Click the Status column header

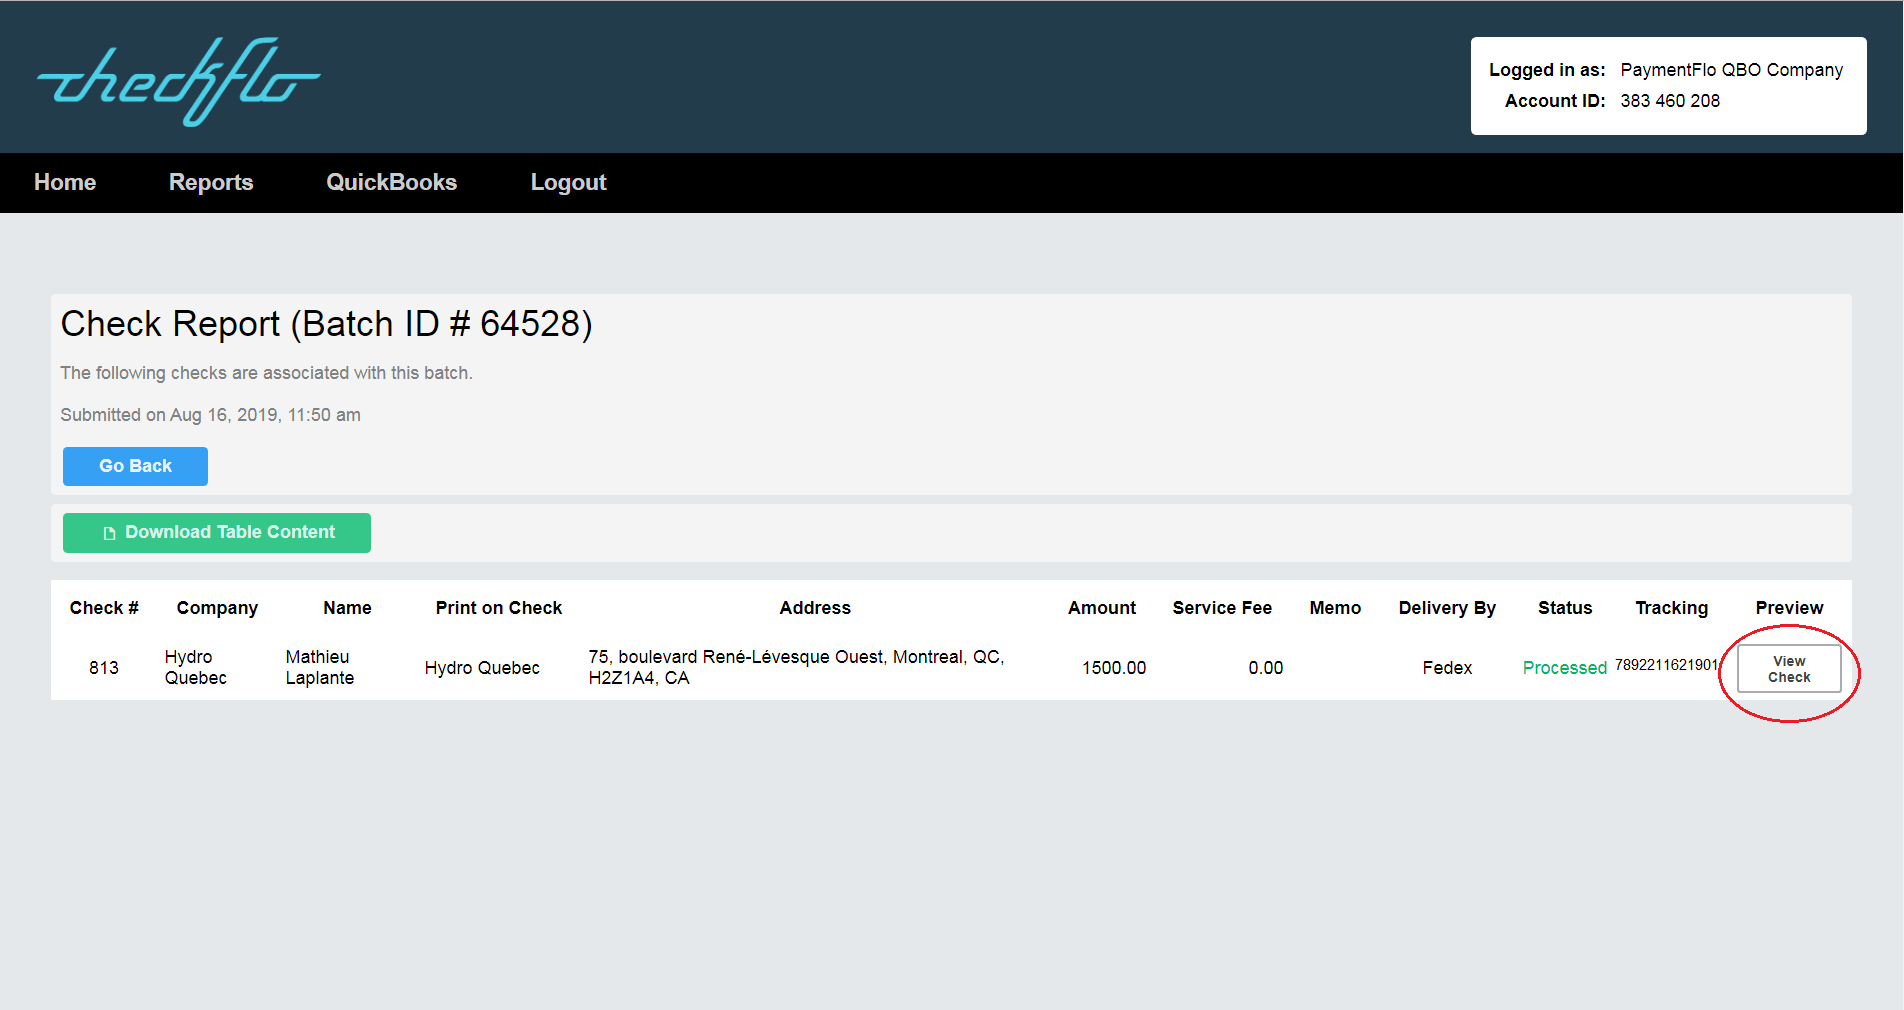1565,608
